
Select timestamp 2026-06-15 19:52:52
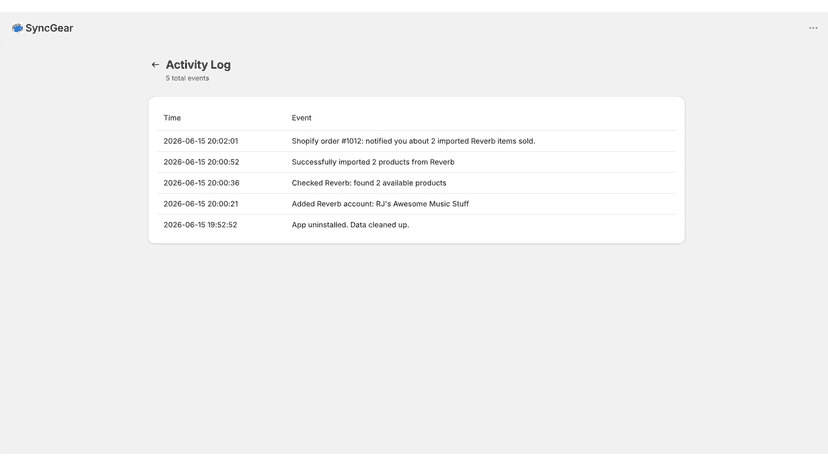coord(200,225)
